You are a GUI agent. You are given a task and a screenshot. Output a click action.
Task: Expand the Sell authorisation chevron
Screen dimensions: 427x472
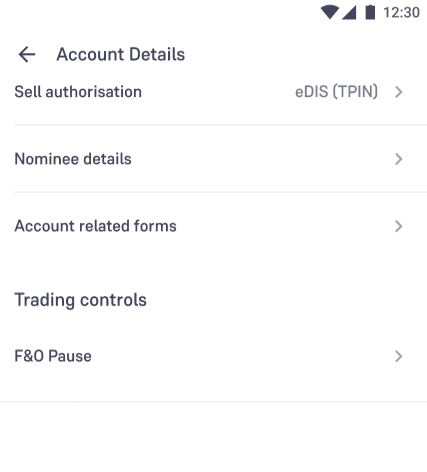(x=398, y=92)
